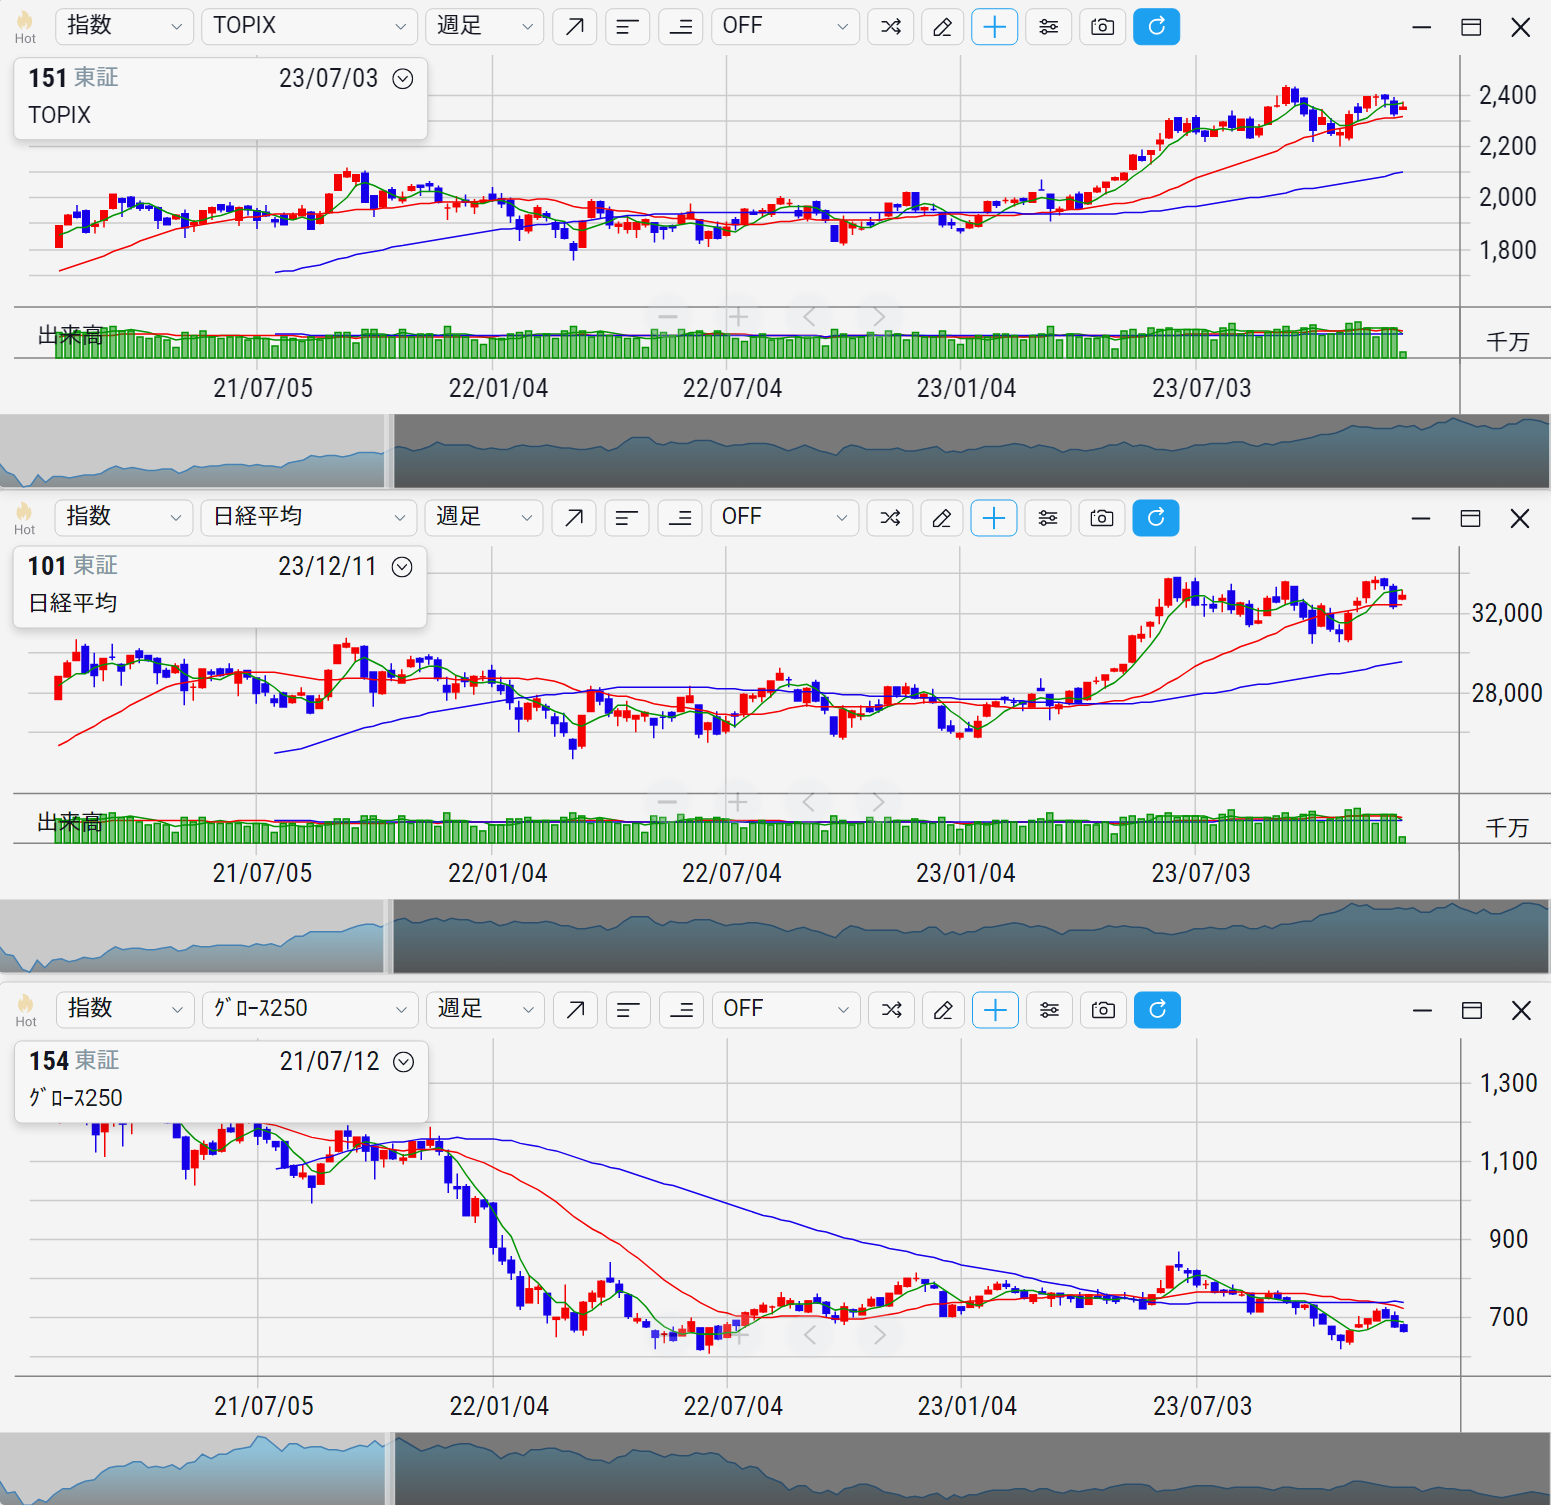Open the 日経平均 symbol dropdown

click(308, 518)
